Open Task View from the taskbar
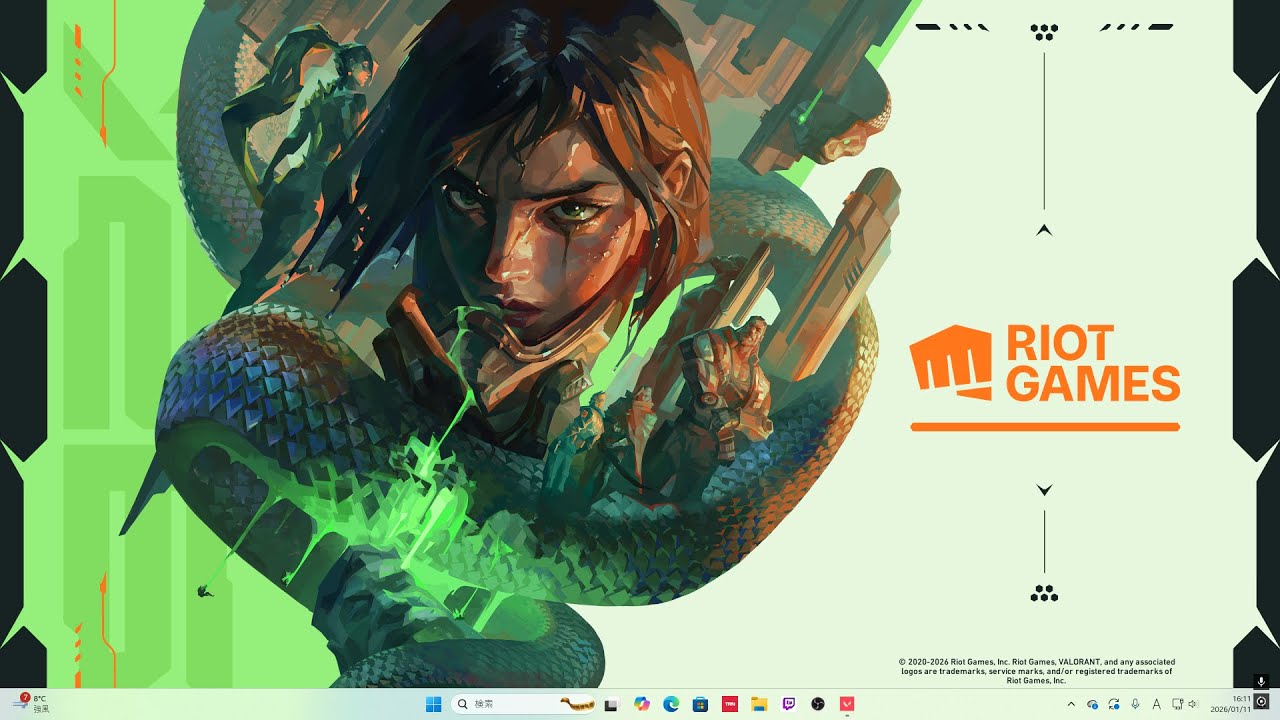This screenshot has height=720, width=1280. point(612,704)
